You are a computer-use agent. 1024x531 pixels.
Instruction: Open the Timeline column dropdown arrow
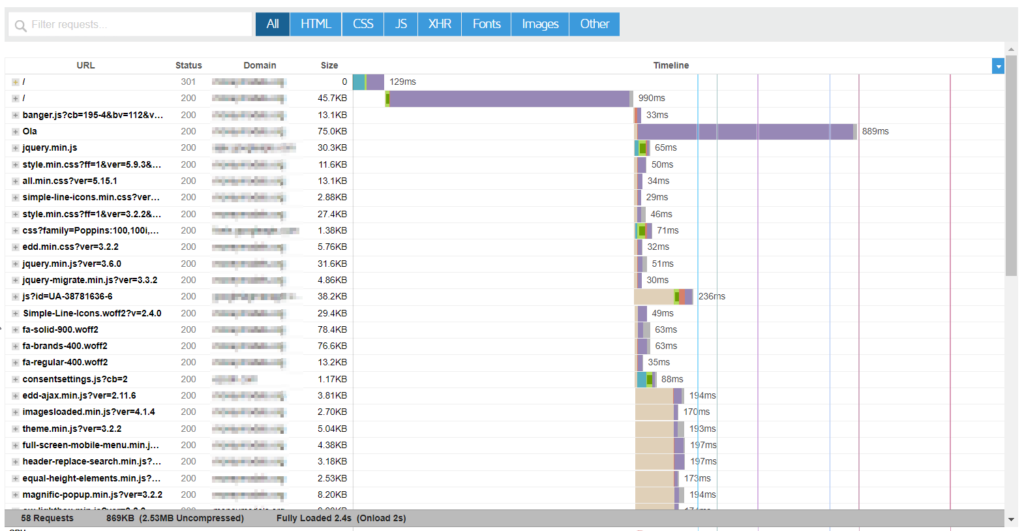[997, 66]
